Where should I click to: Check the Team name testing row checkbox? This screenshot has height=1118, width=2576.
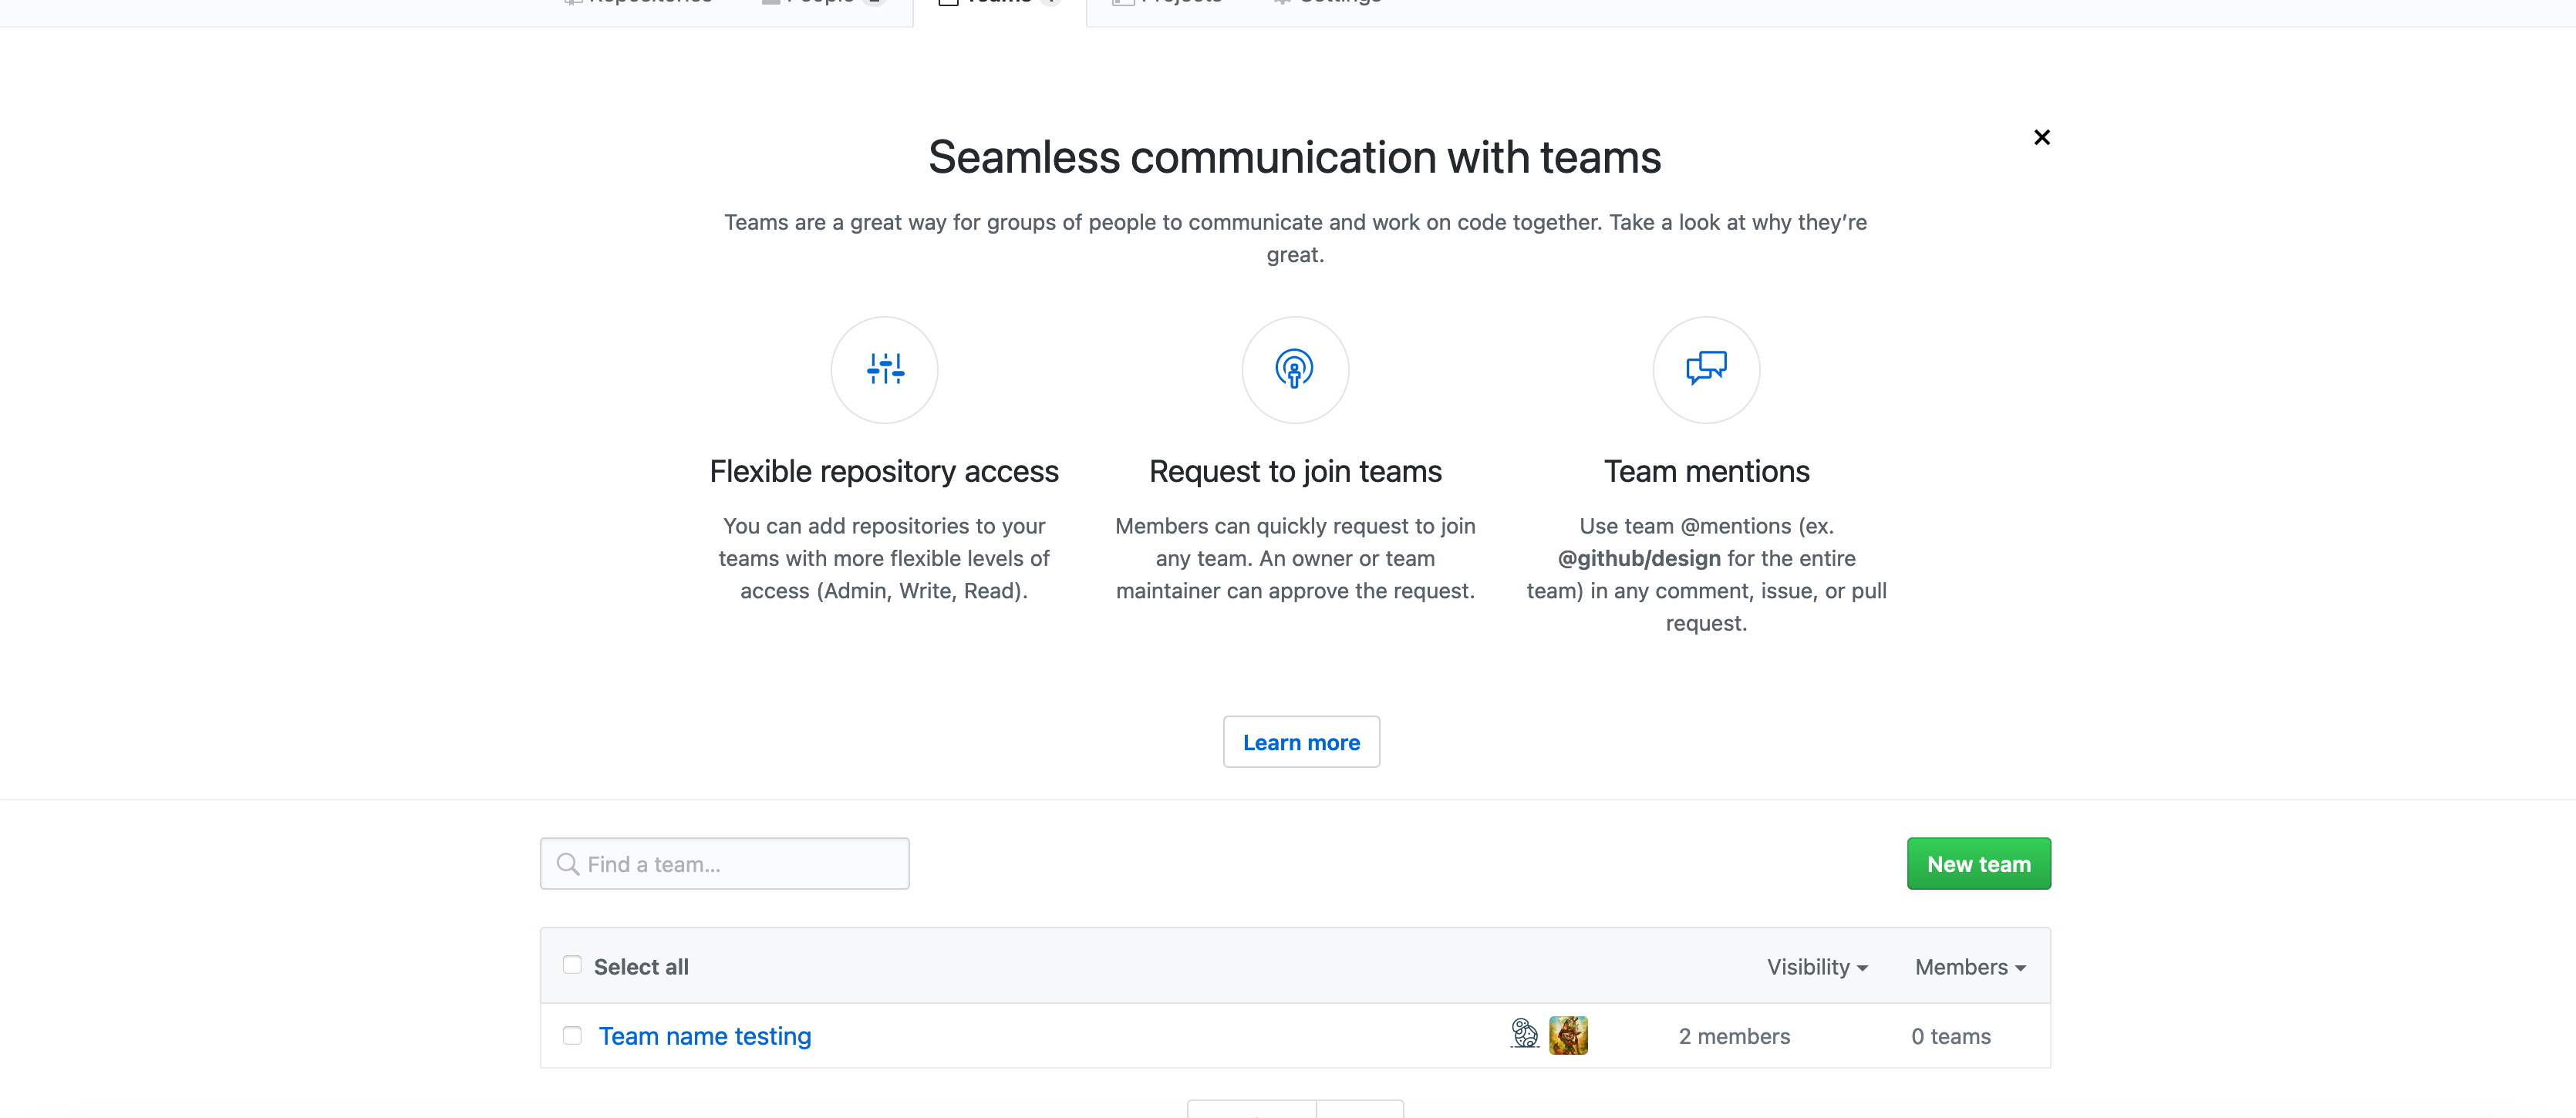point(572,1035)
